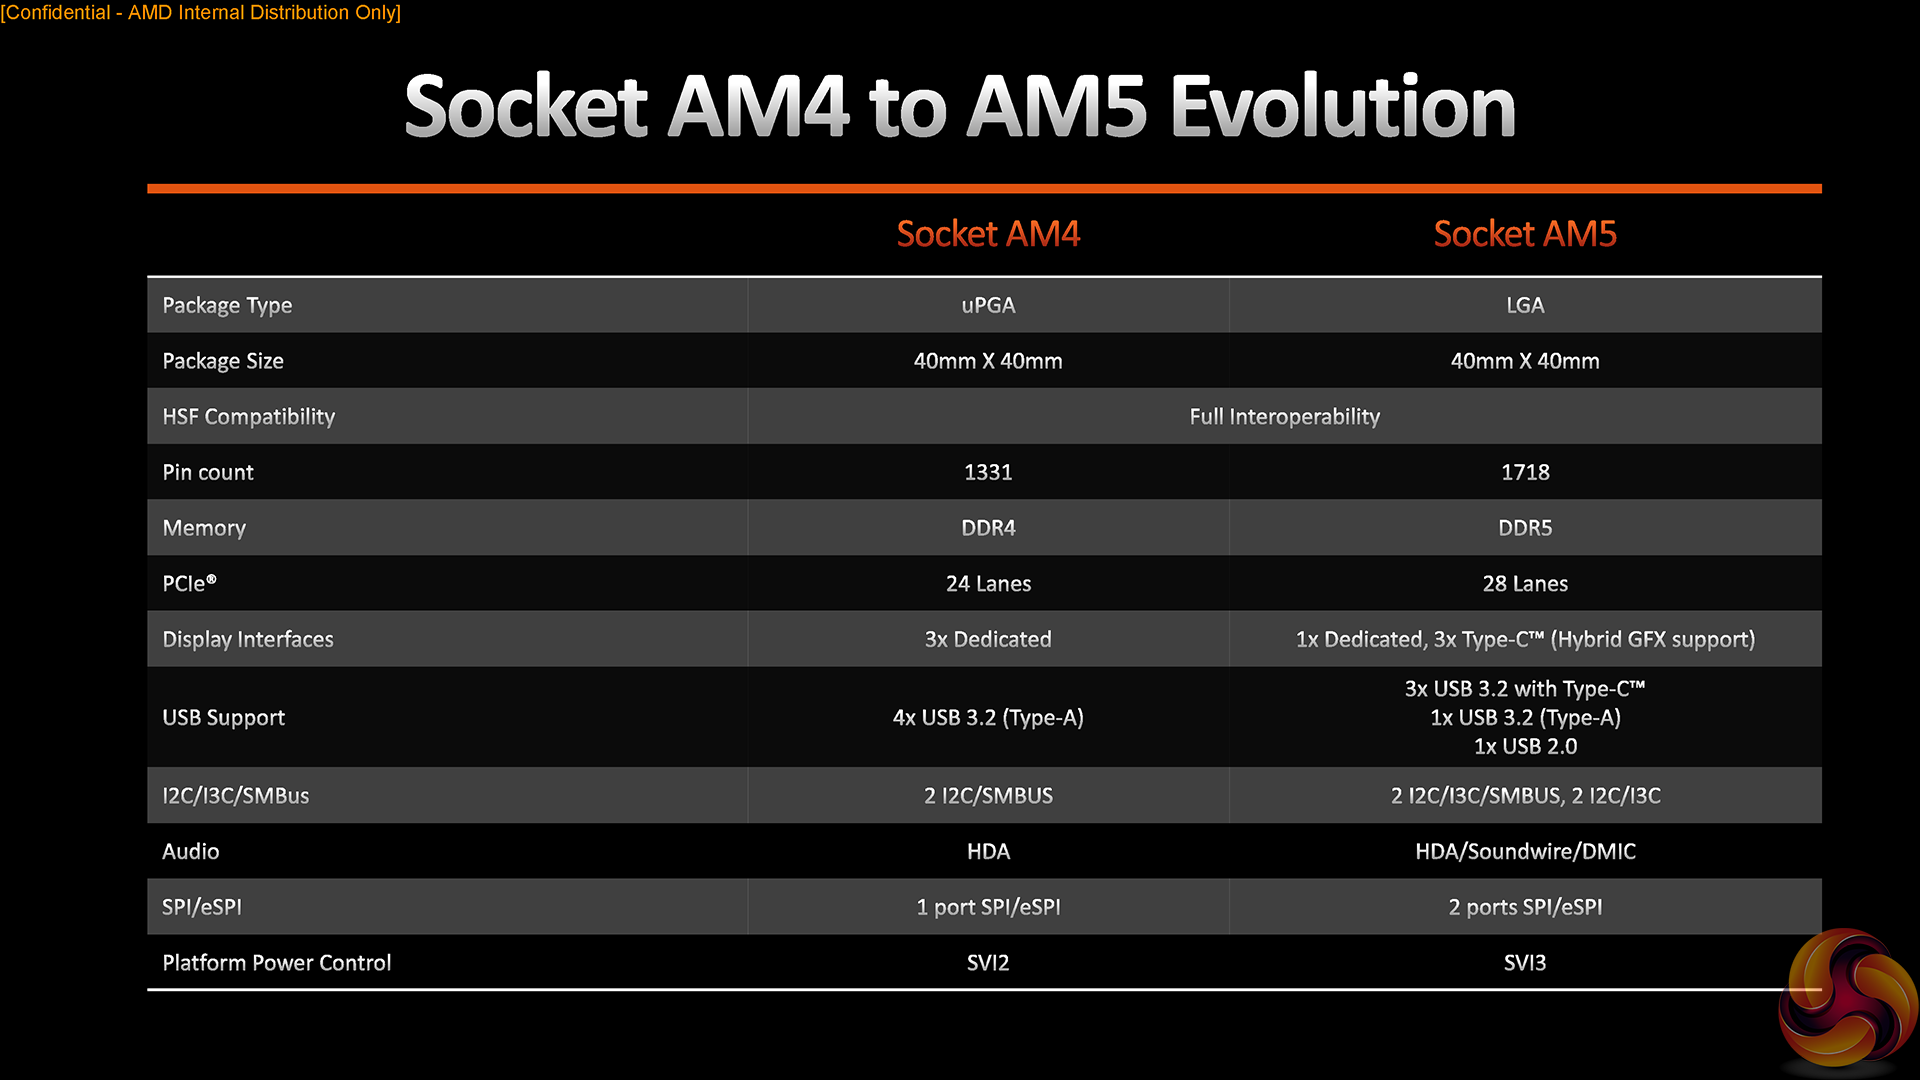The width and height of the screenshot is (1920, 1080).
Task: Click the uPGA cell
Action: pyautogui.click(x=988, y=305)
